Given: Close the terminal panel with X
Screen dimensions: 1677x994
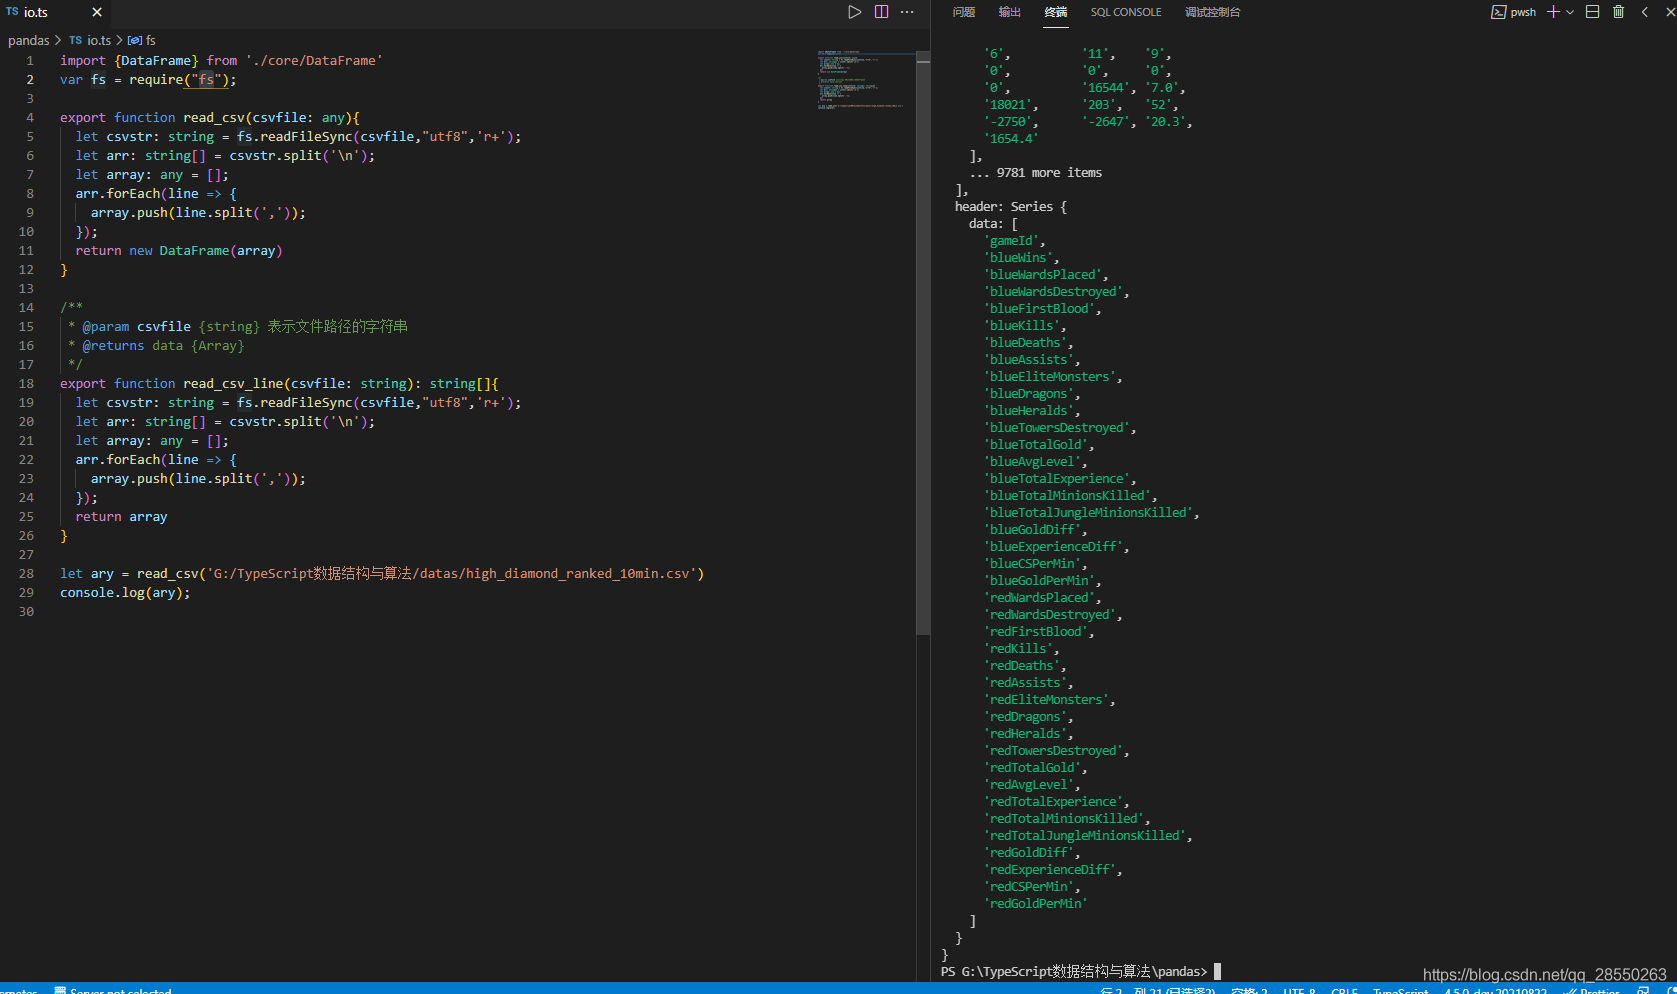Looking at the screenshot, I should pos(1670,12).
